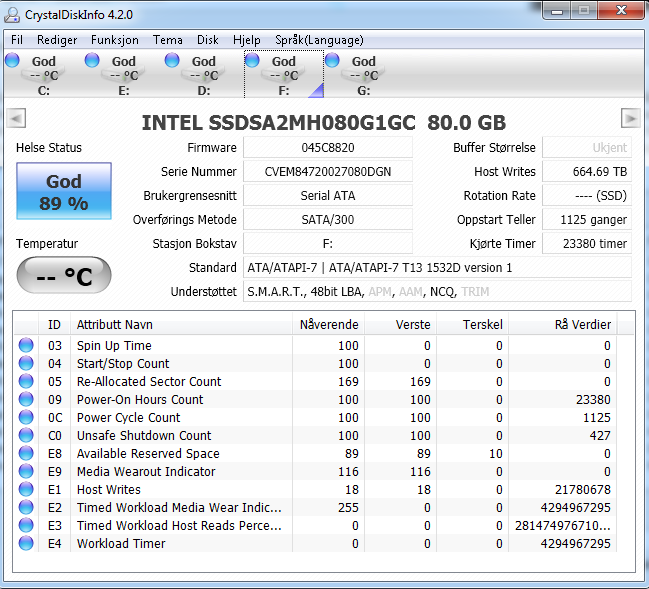The height and width of the screenshot is (589, 649).
Task: Select the Workload Timer attribute name
Action: coord(121,544)
